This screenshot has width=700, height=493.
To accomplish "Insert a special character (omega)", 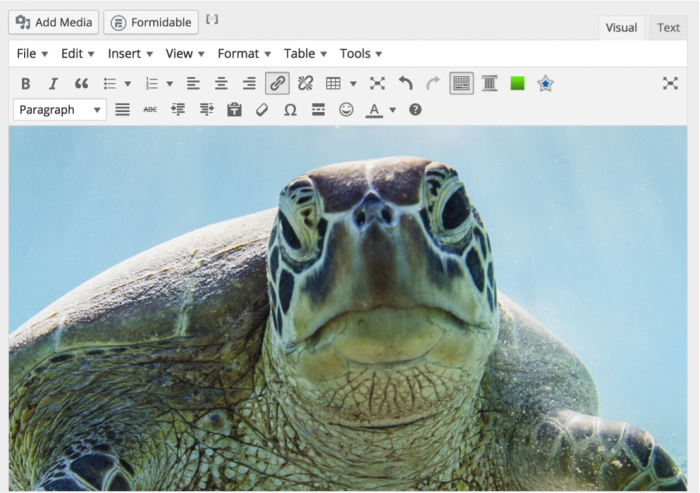I will point(290,110).
